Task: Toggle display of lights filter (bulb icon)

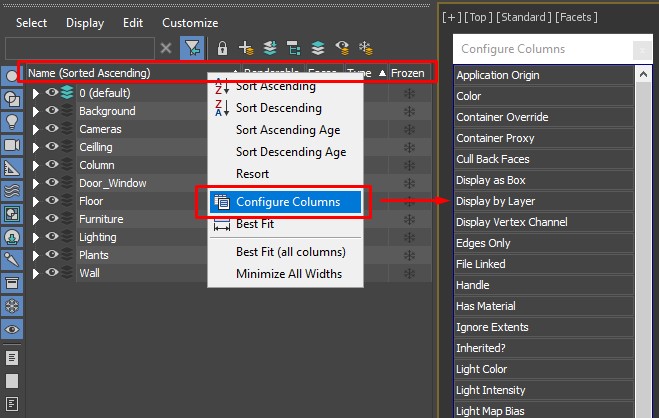Action: 12,121
